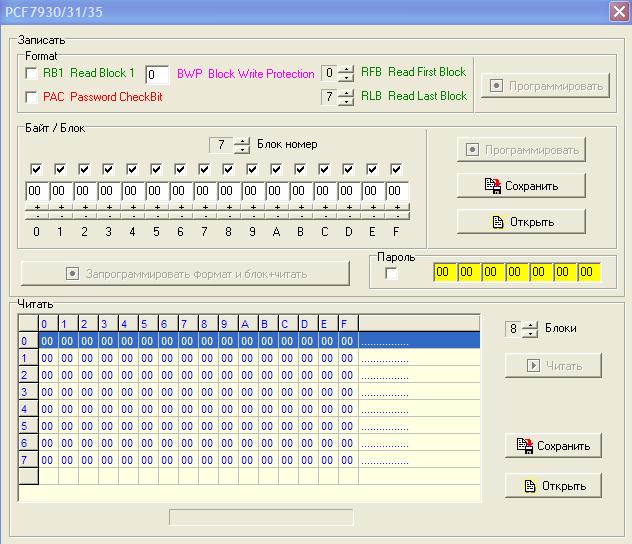Increment byte F using its plus button
The image size is (632, 544).
click(397, 207)
